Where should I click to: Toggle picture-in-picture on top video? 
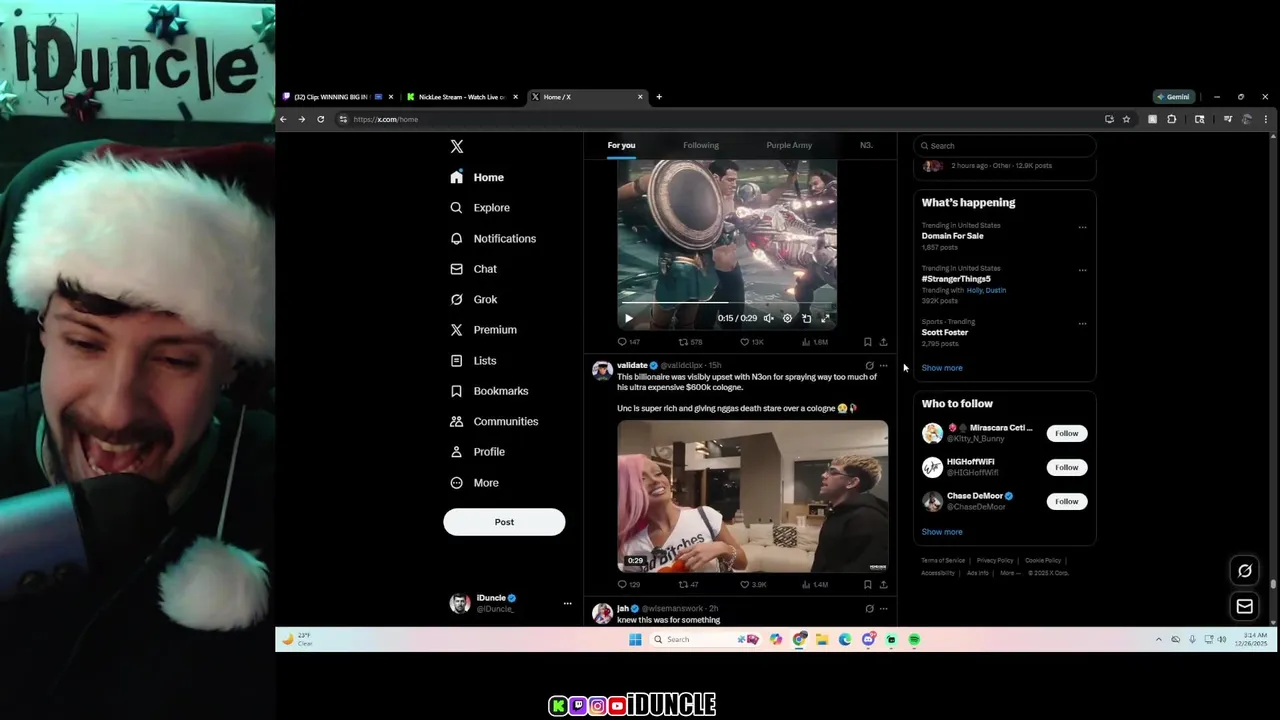coord(806,318)
